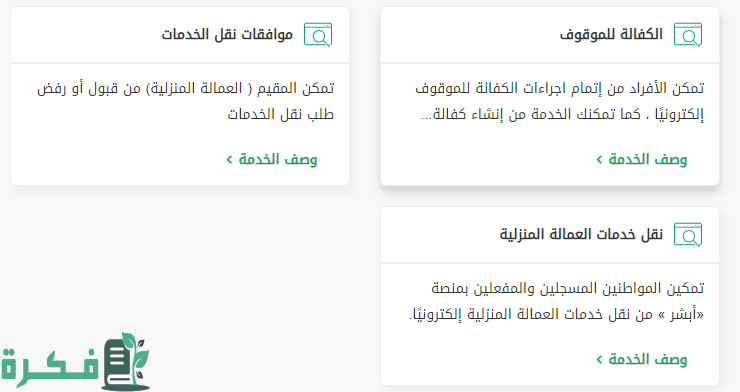The image size is (740, 392).
Task: Select the description mentioning منصة «أبشر»
Action: pyautogui.click(x=556, y=301)
